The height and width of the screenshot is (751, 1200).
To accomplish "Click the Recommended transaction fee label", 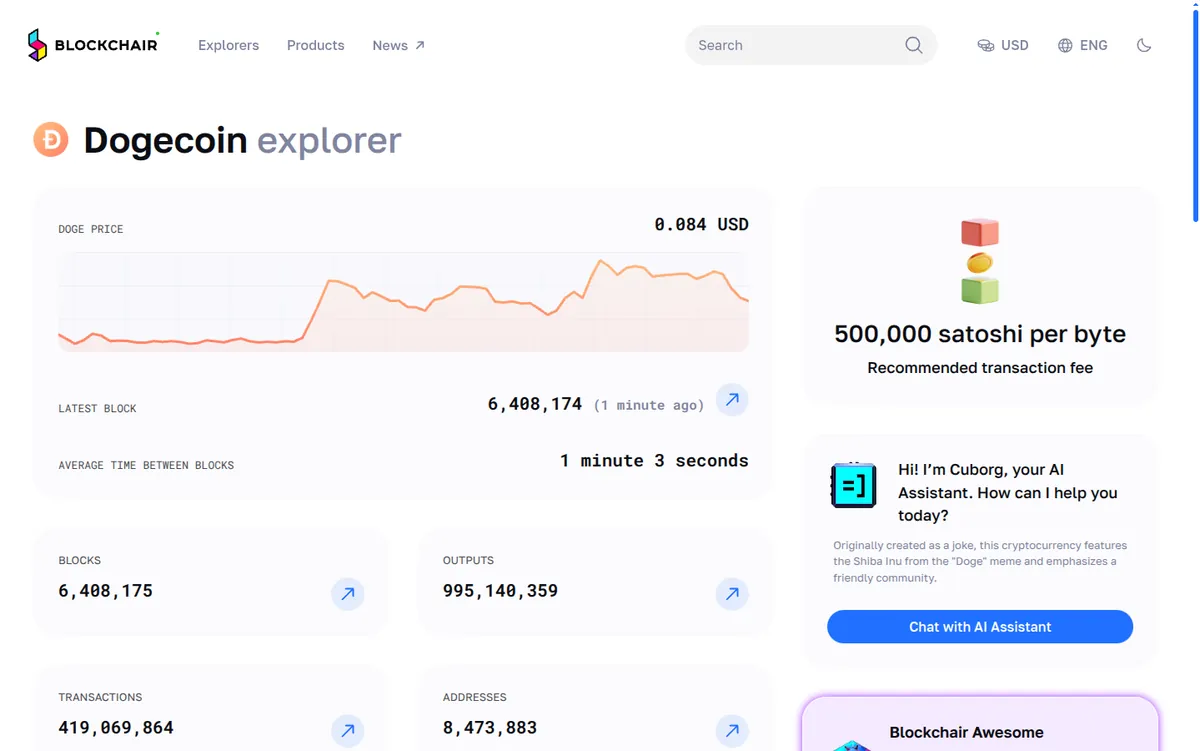I will 980,368.
